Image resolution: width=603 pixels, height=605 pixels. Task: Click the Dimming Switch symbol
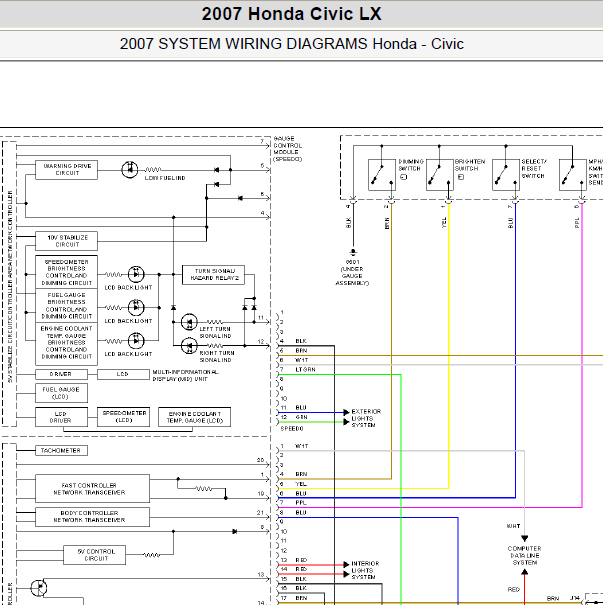pos(382,175)
